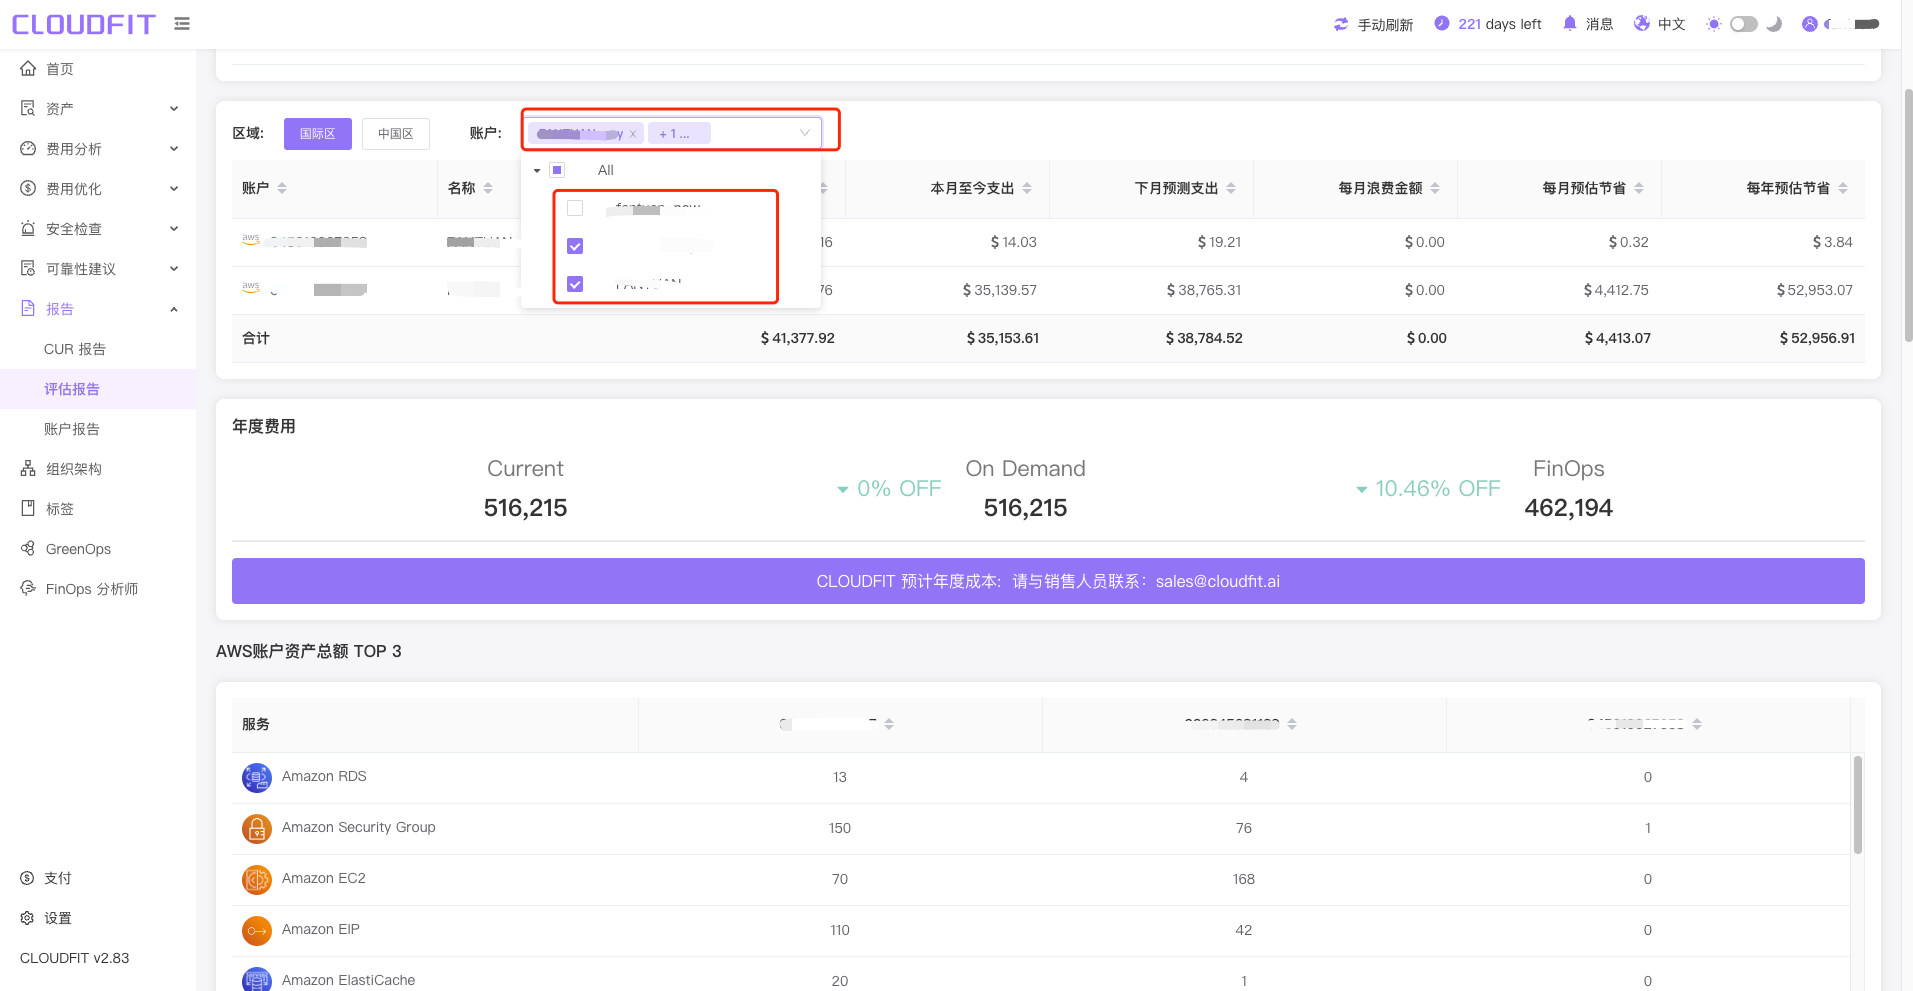Remove the first selected account tag
Image resolution: width=1913 pixels, height=991 pixels.
[x=633, y=134]
